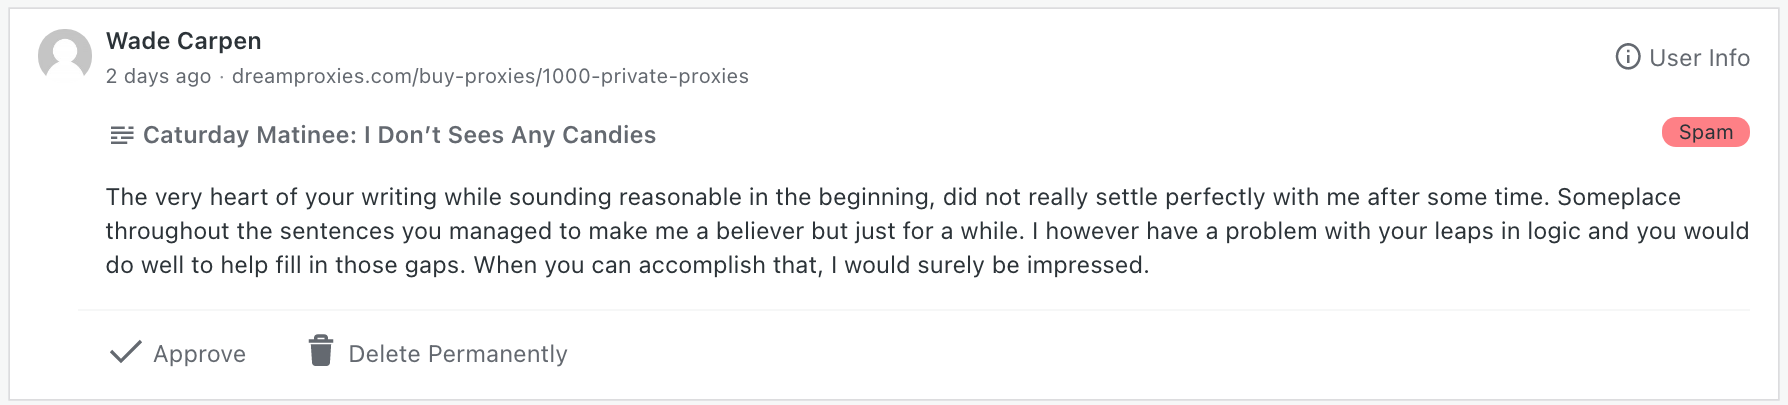Click the words "Don't Sees Any Candies"
The width and height of the screenshot is (1788, 405).
coord(516,135)
